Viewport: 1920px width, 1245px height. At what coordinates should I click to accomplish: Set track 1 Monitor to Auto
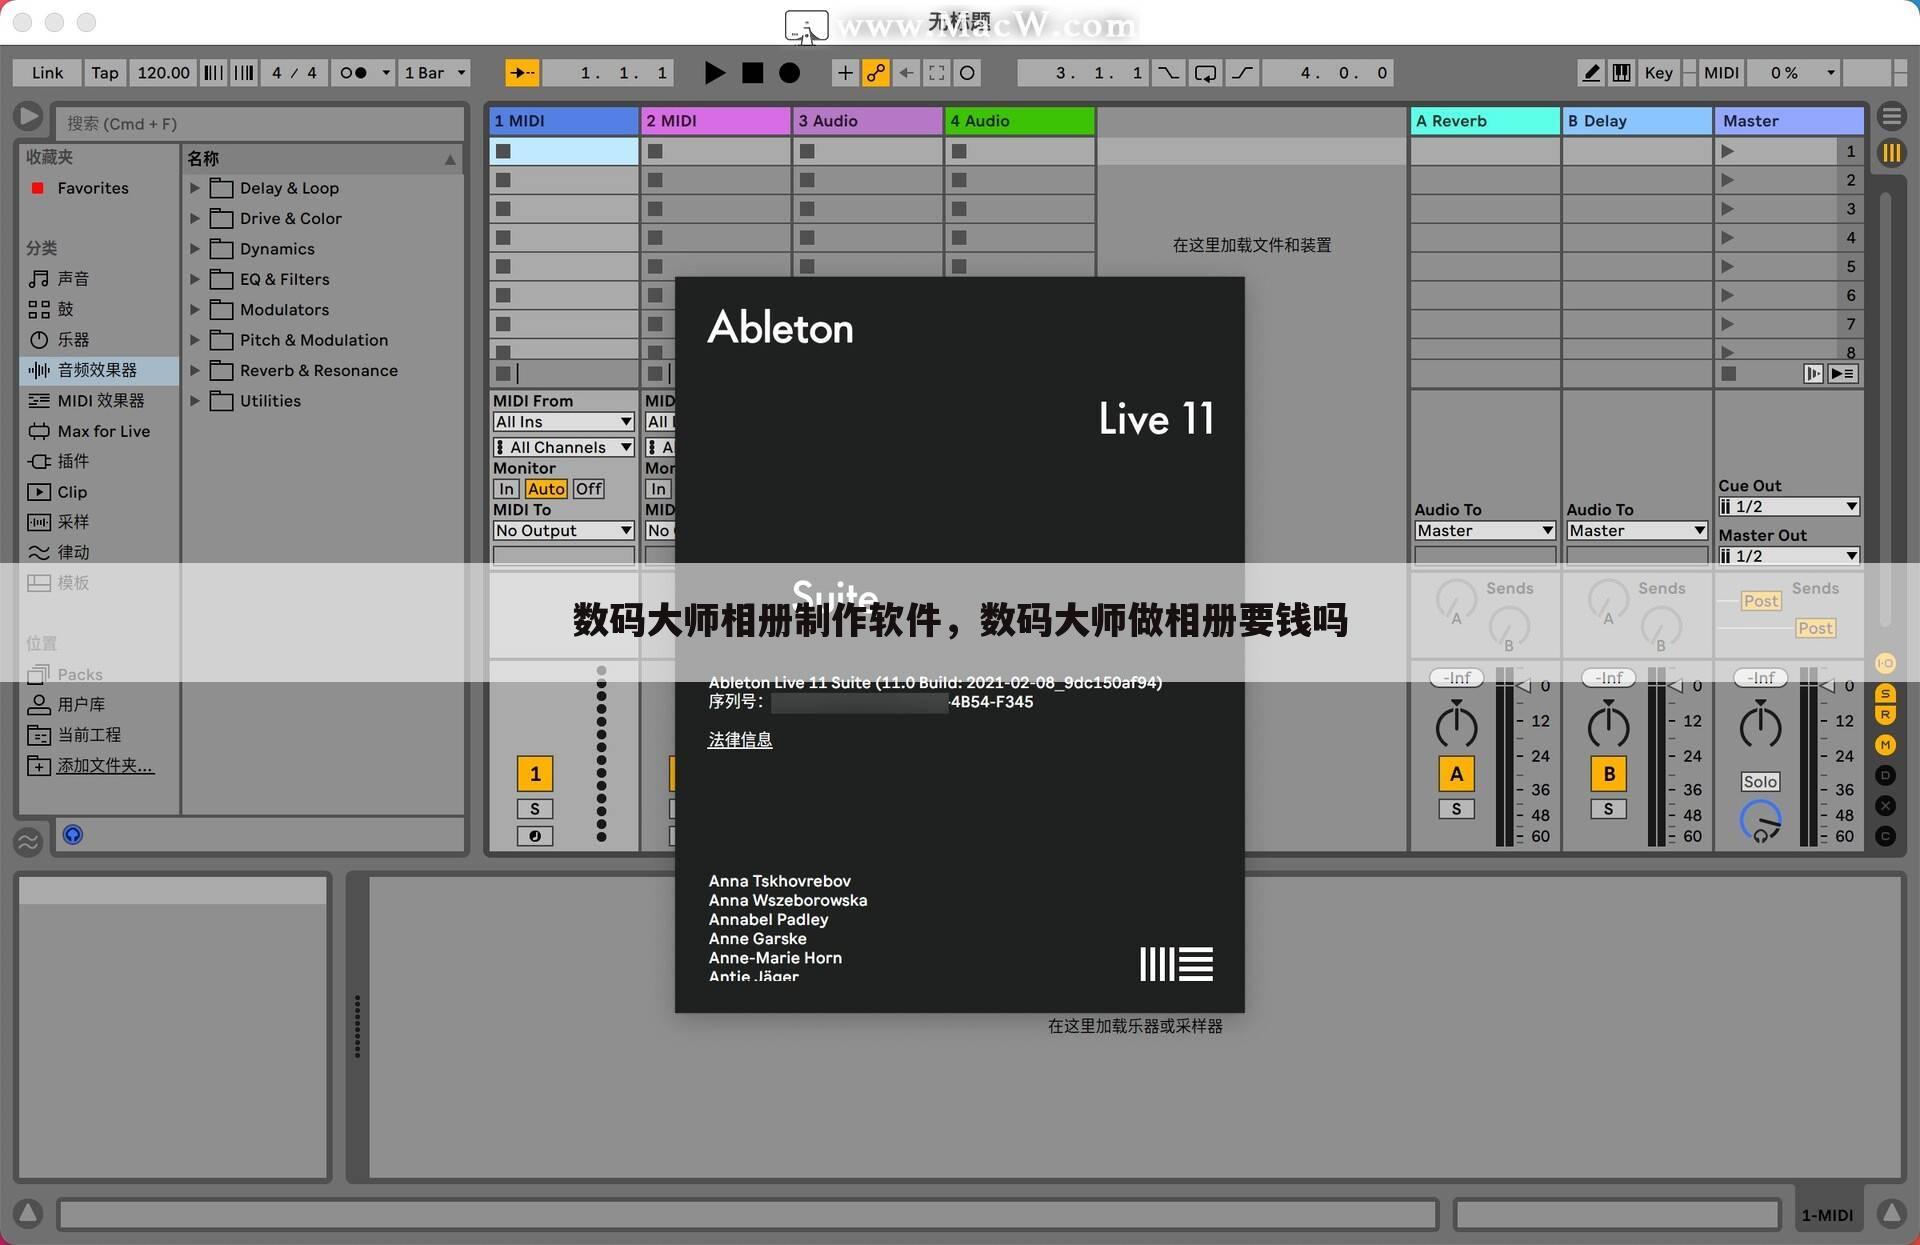[x=546, y=489]
